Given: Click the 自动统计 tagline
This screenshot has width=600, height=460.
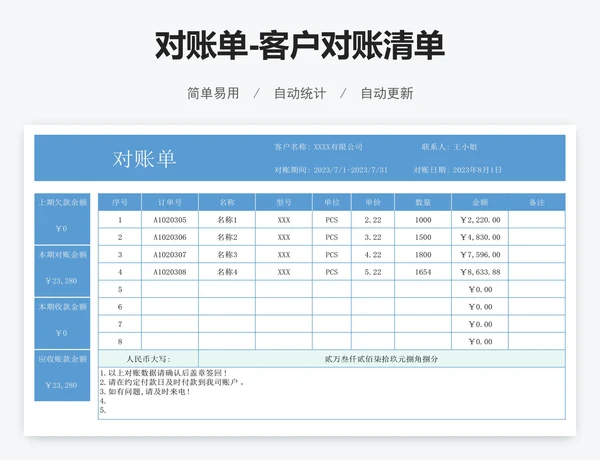Looking at the screenshot, I should click(x=300, y=93).
